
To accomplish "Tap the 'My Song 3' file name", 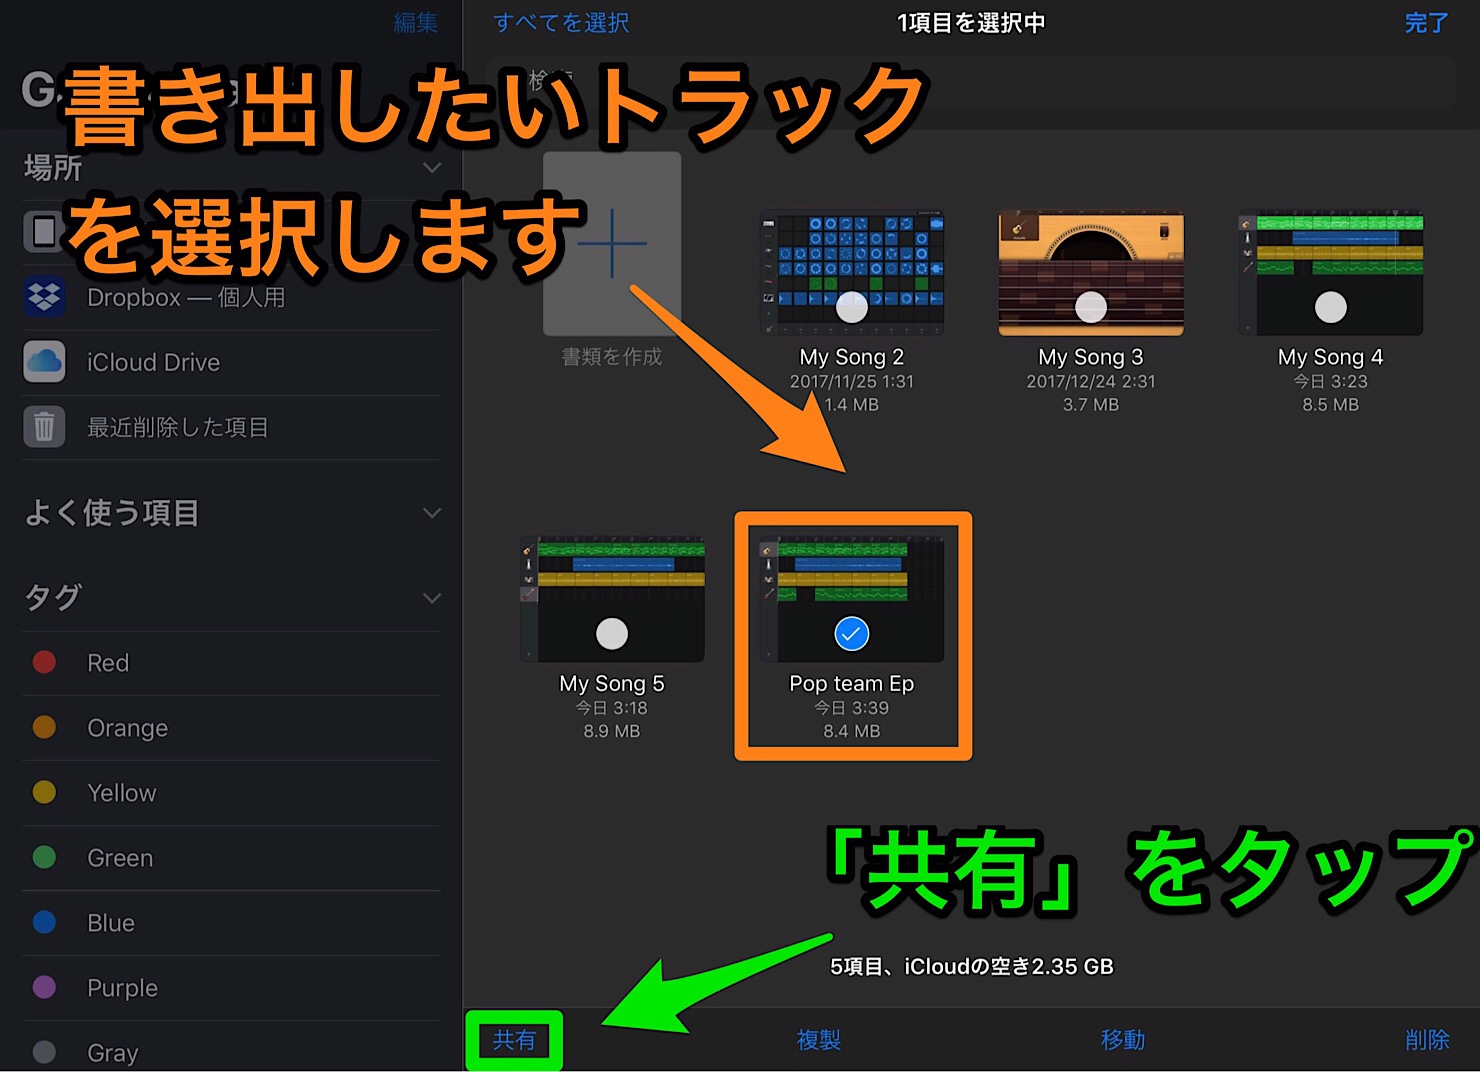I will (1091, 357).
